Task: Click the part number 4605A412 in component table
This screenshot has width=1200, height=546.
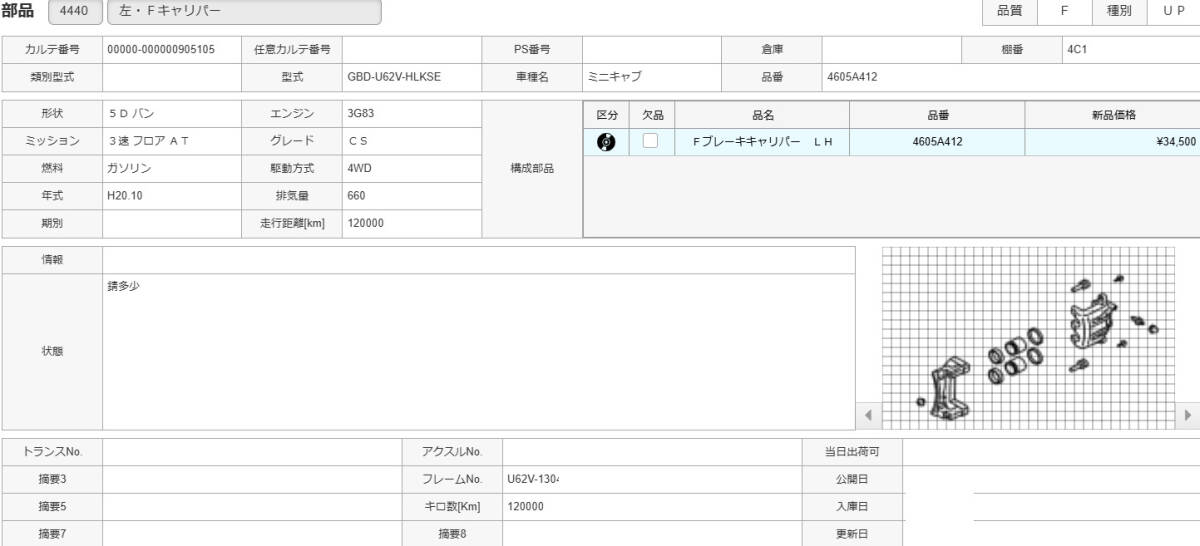Action: tap(937, 142)
